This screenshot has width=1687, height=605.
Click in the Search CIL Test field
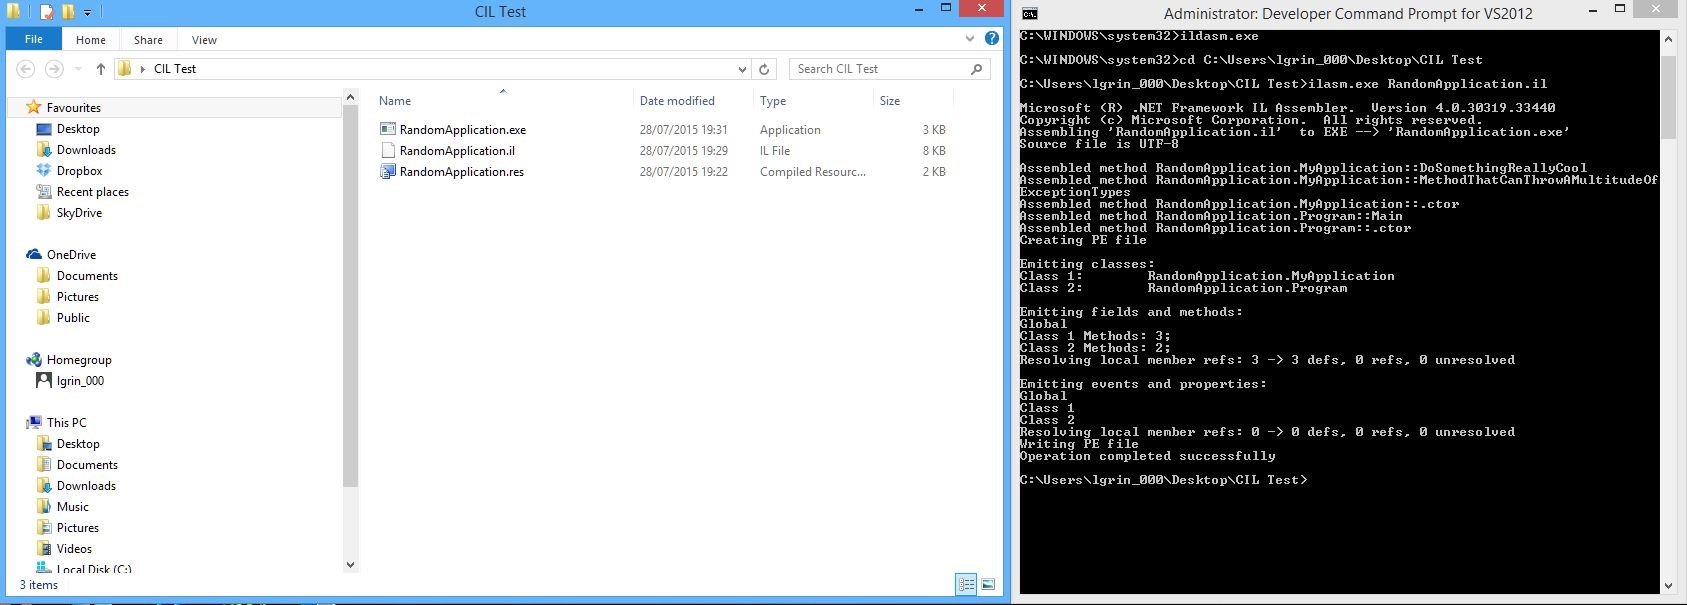click(x=878, y=69)
